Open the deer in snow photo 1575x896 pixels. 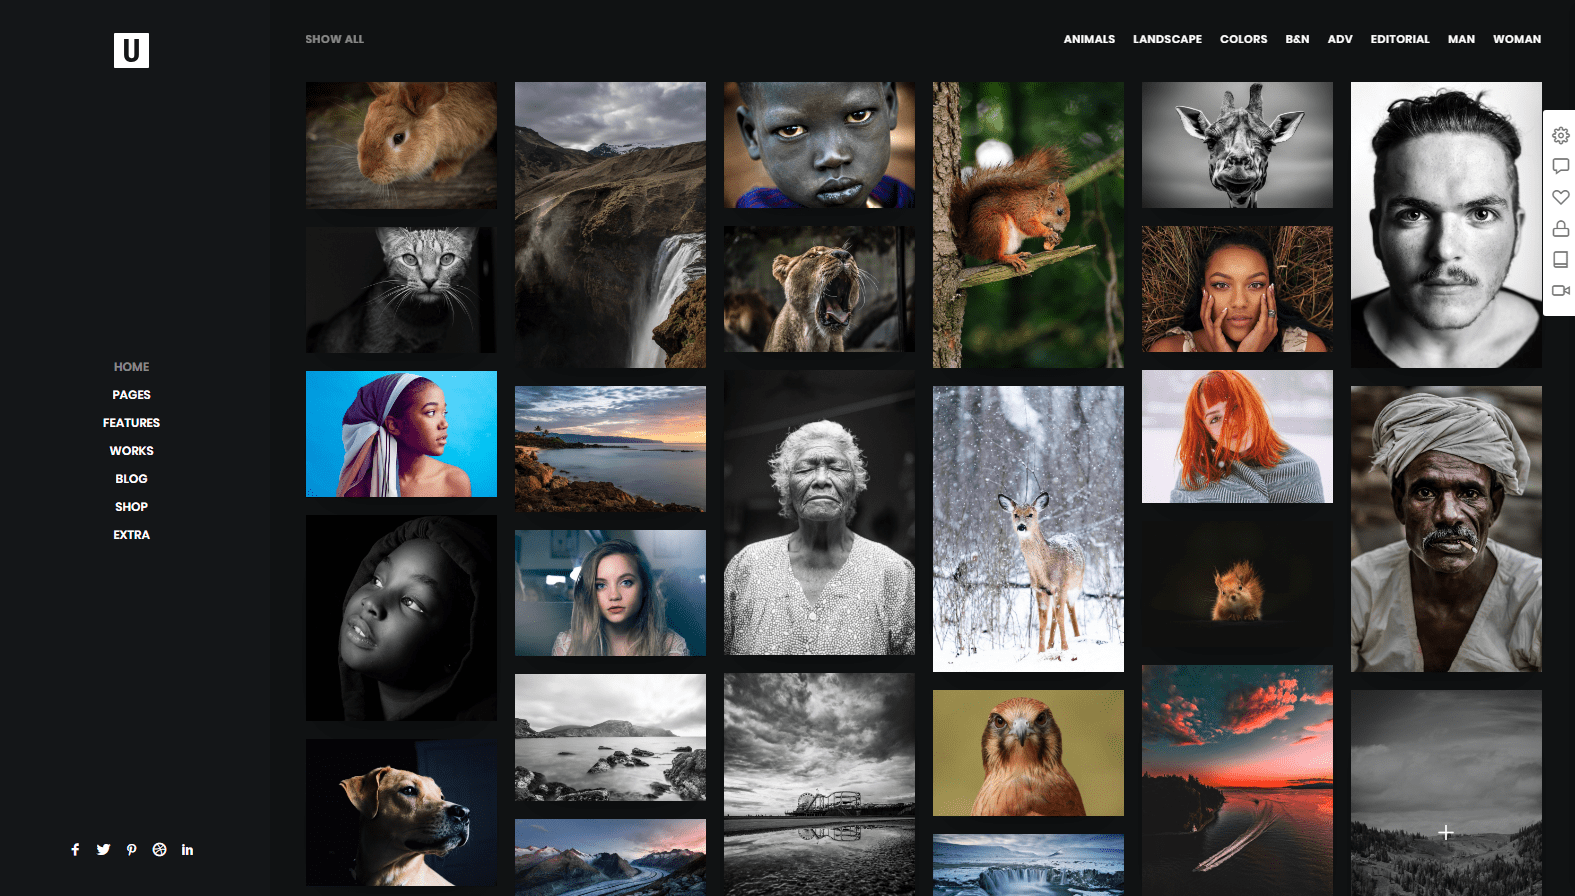1028,529
